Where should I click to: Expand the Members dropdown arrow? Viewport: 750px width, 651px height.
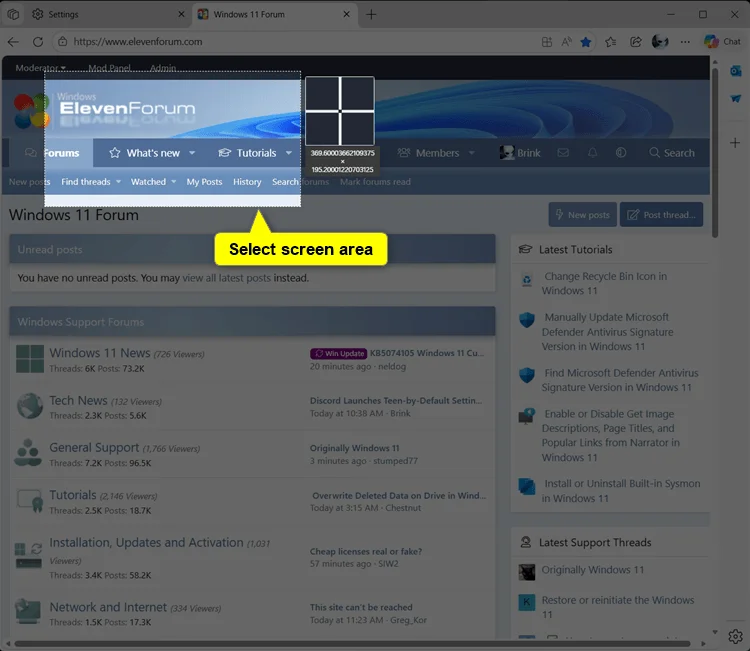coord(472,153)
